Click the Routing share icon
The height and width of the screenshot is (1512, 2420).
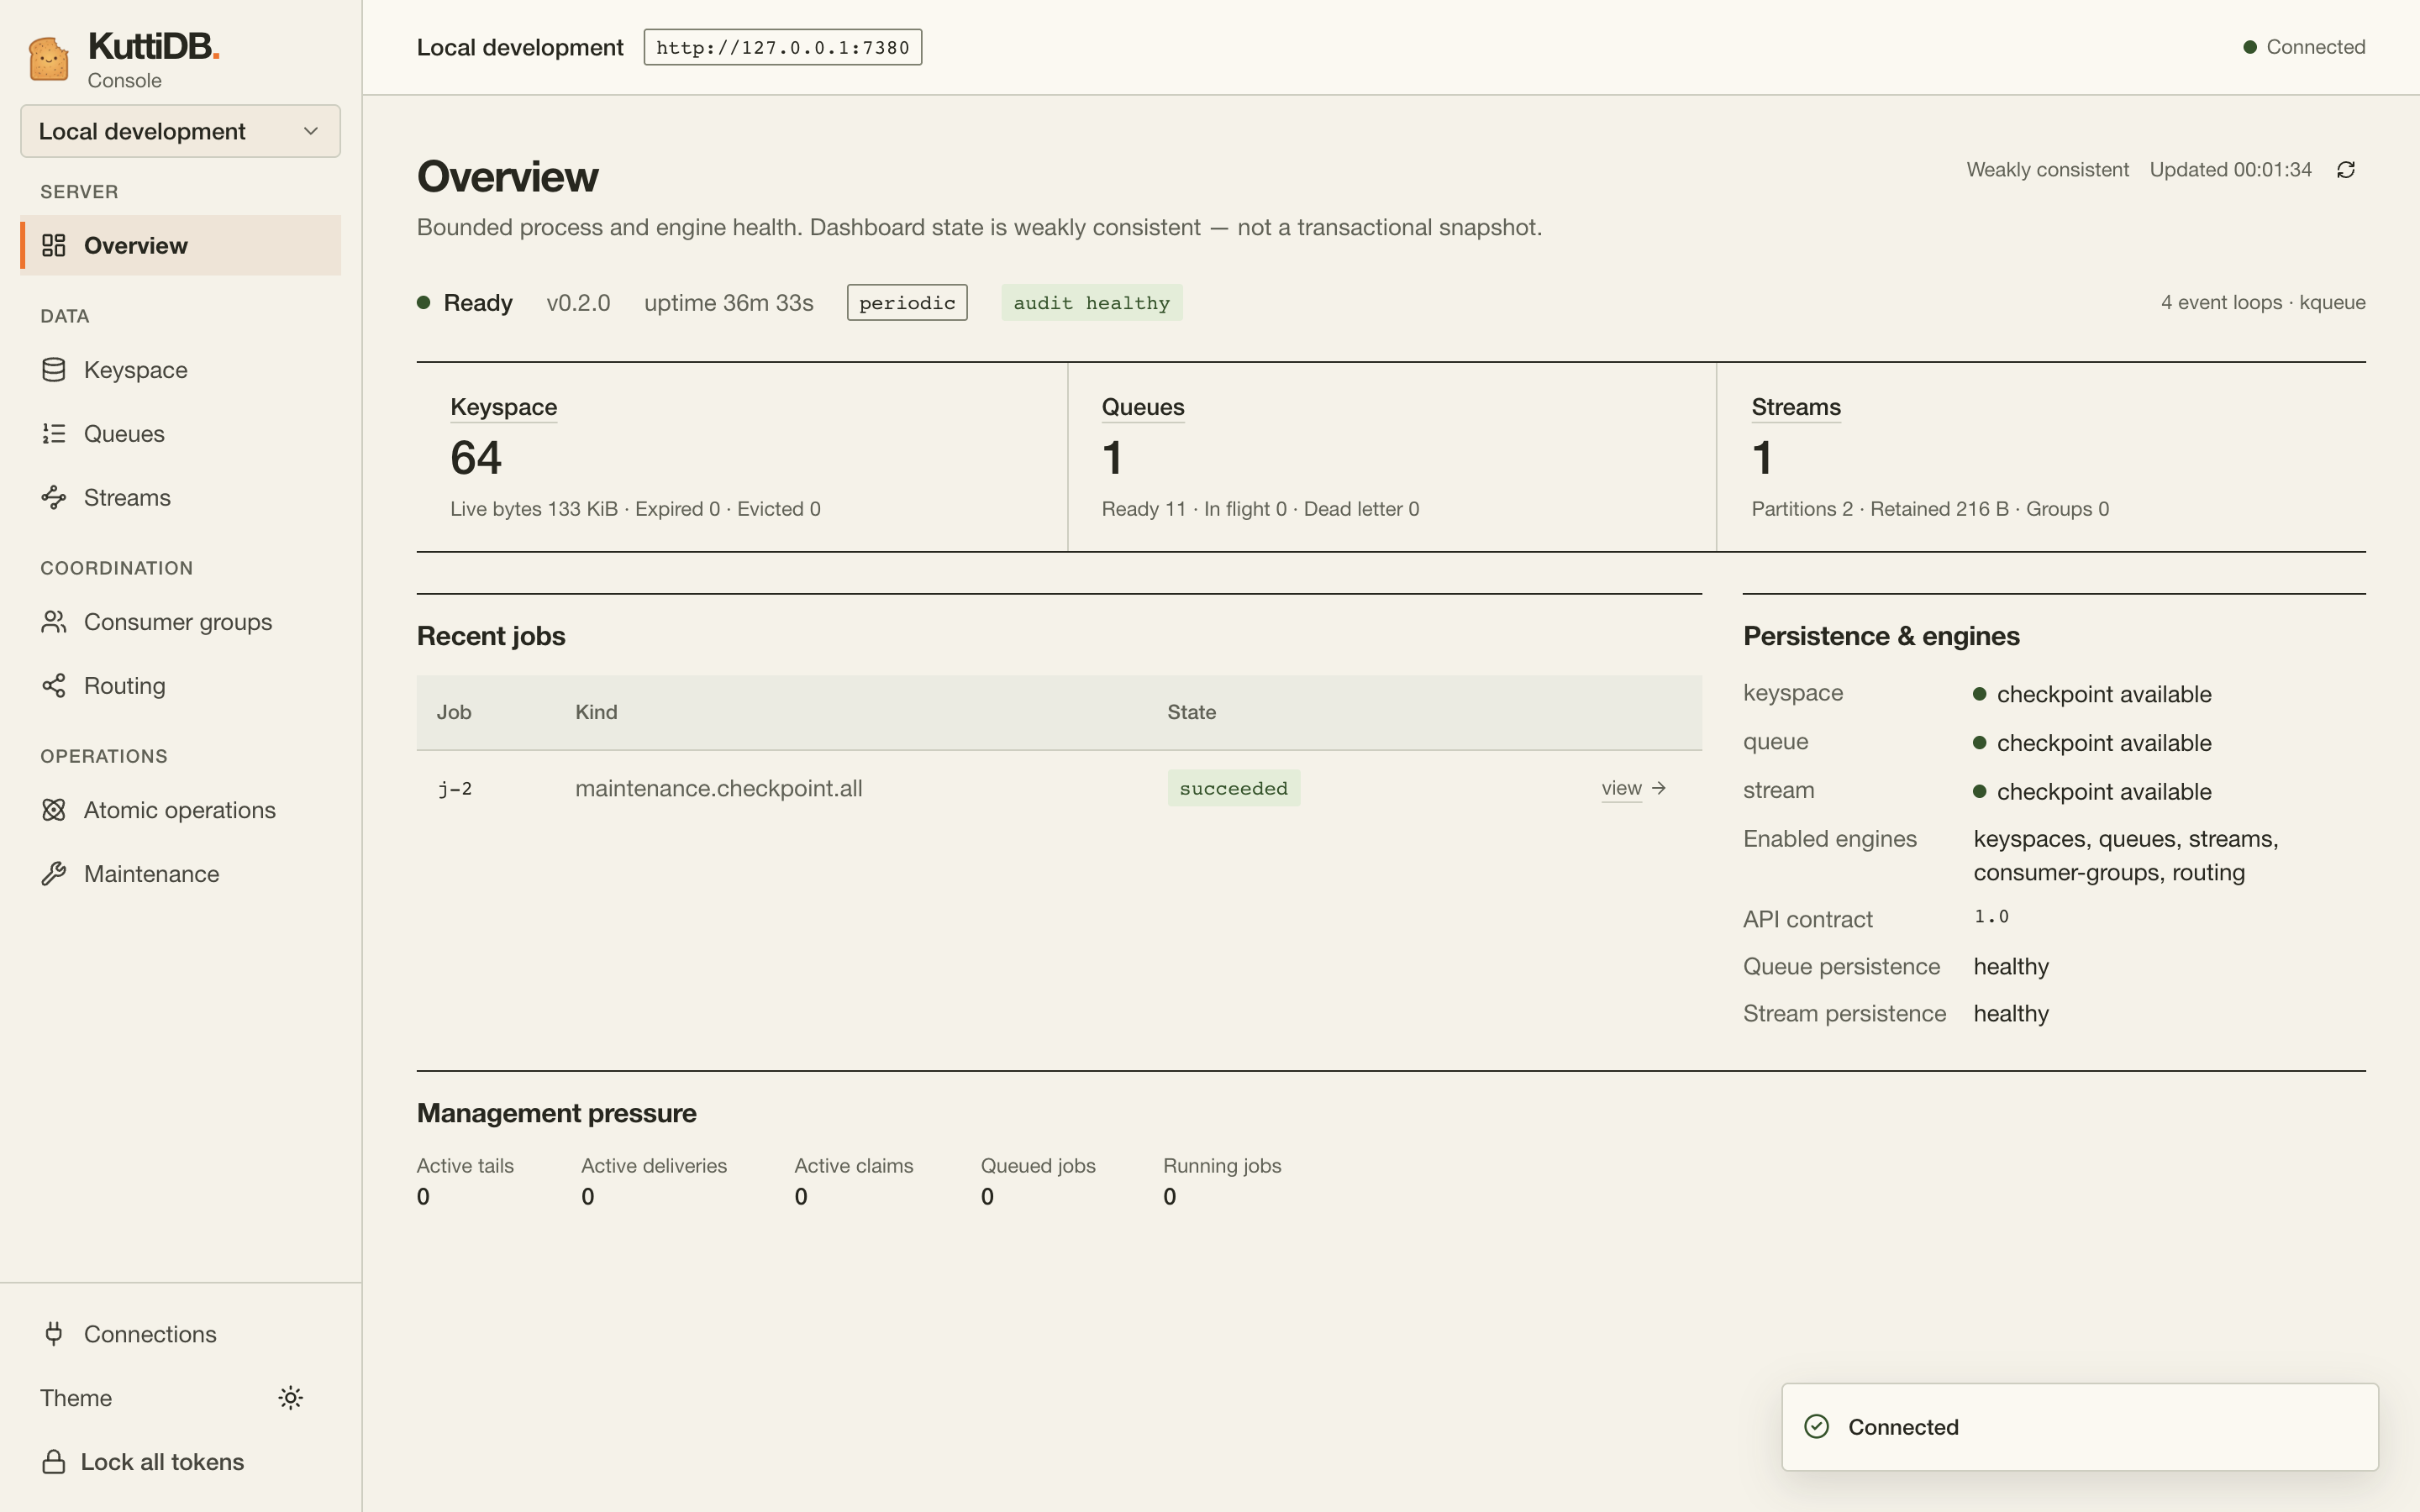point(54,686)
